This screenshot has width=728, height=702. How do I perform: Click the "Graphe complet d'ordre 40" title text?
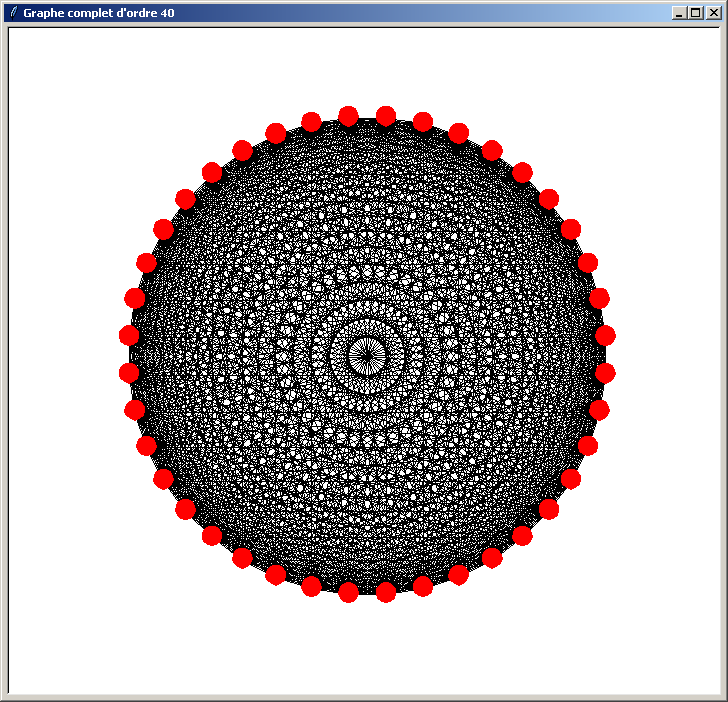tap(99, 13)
